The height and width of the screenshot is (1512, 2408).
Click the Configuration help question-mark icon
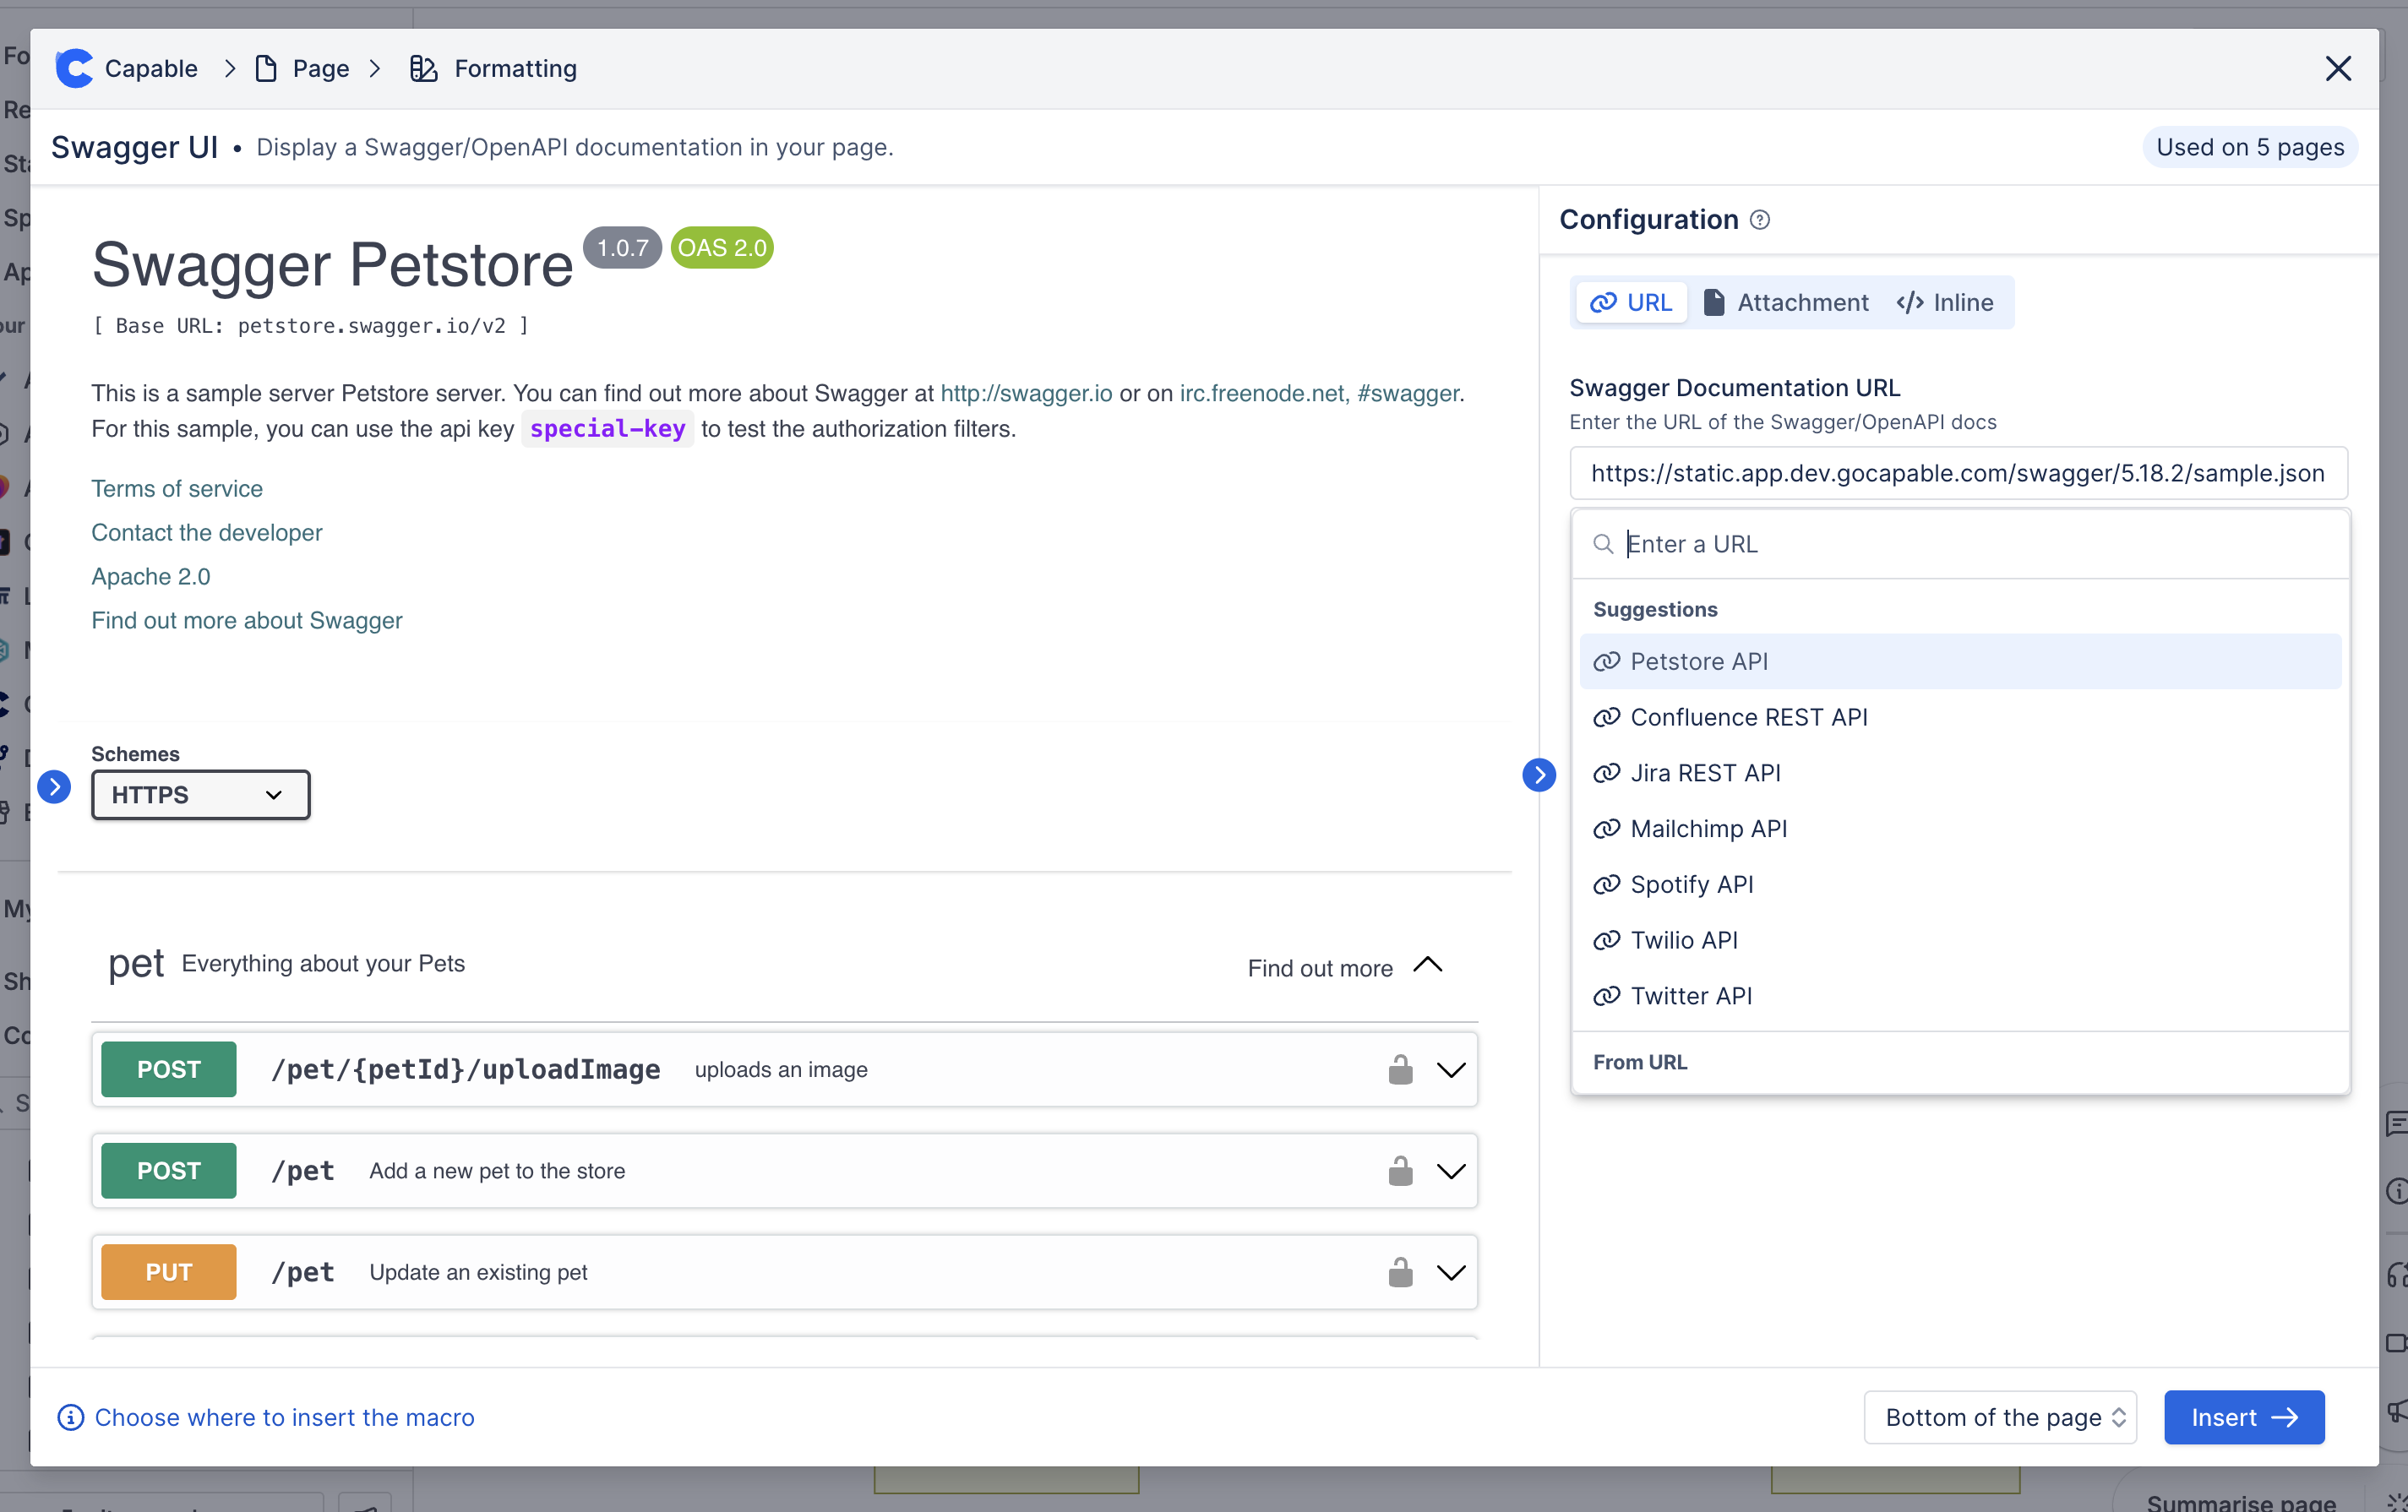[x=1760, y=220]
